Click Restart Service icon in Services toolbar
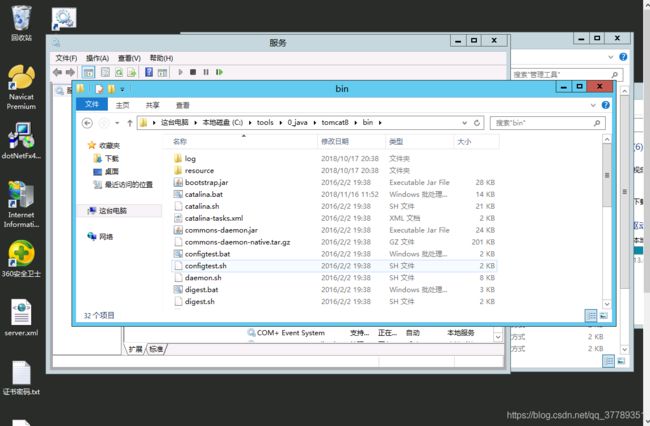The width and height of the screenshot is (650, 426). click(x=219, y=72)
